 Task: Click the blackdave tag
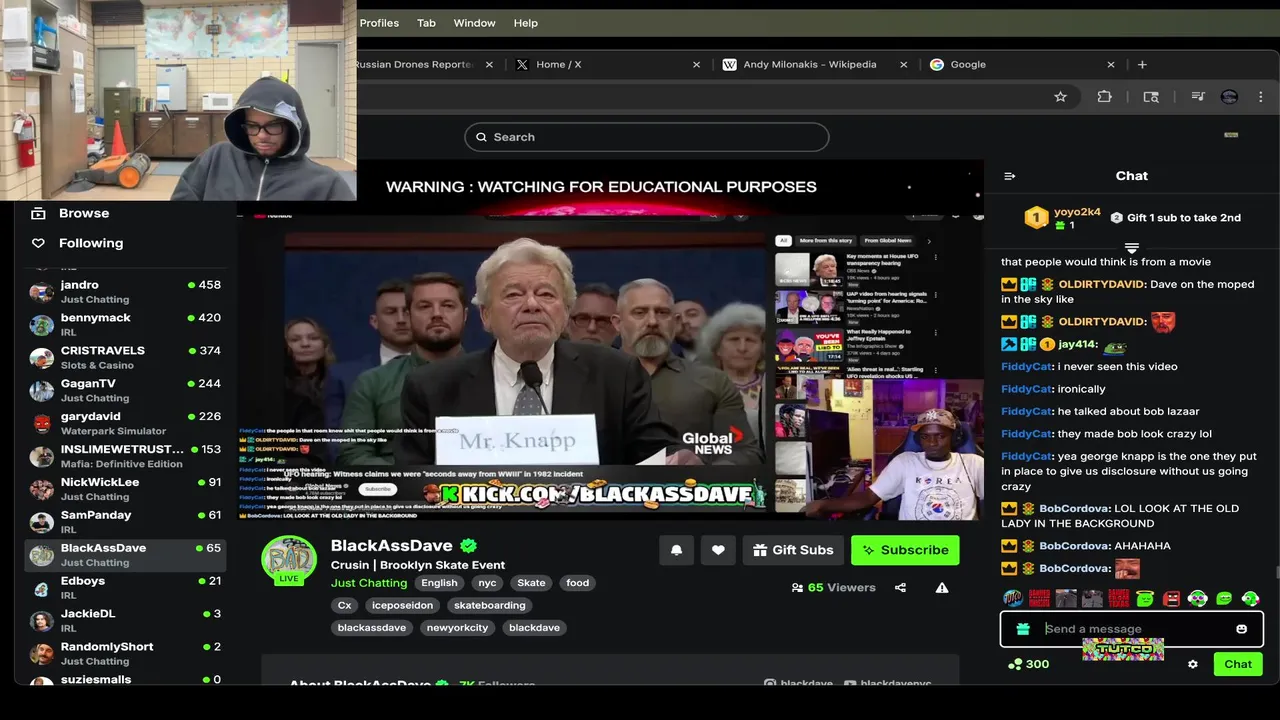click(534, 628)
